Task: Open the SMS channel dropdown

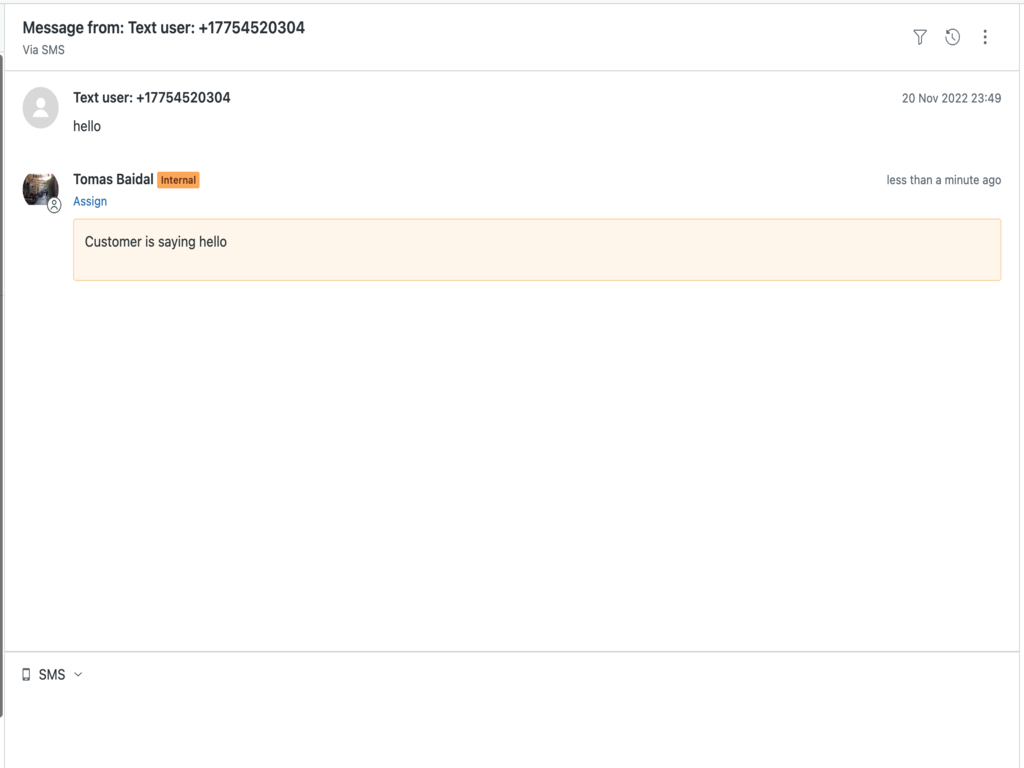Action: pos(52,675)
